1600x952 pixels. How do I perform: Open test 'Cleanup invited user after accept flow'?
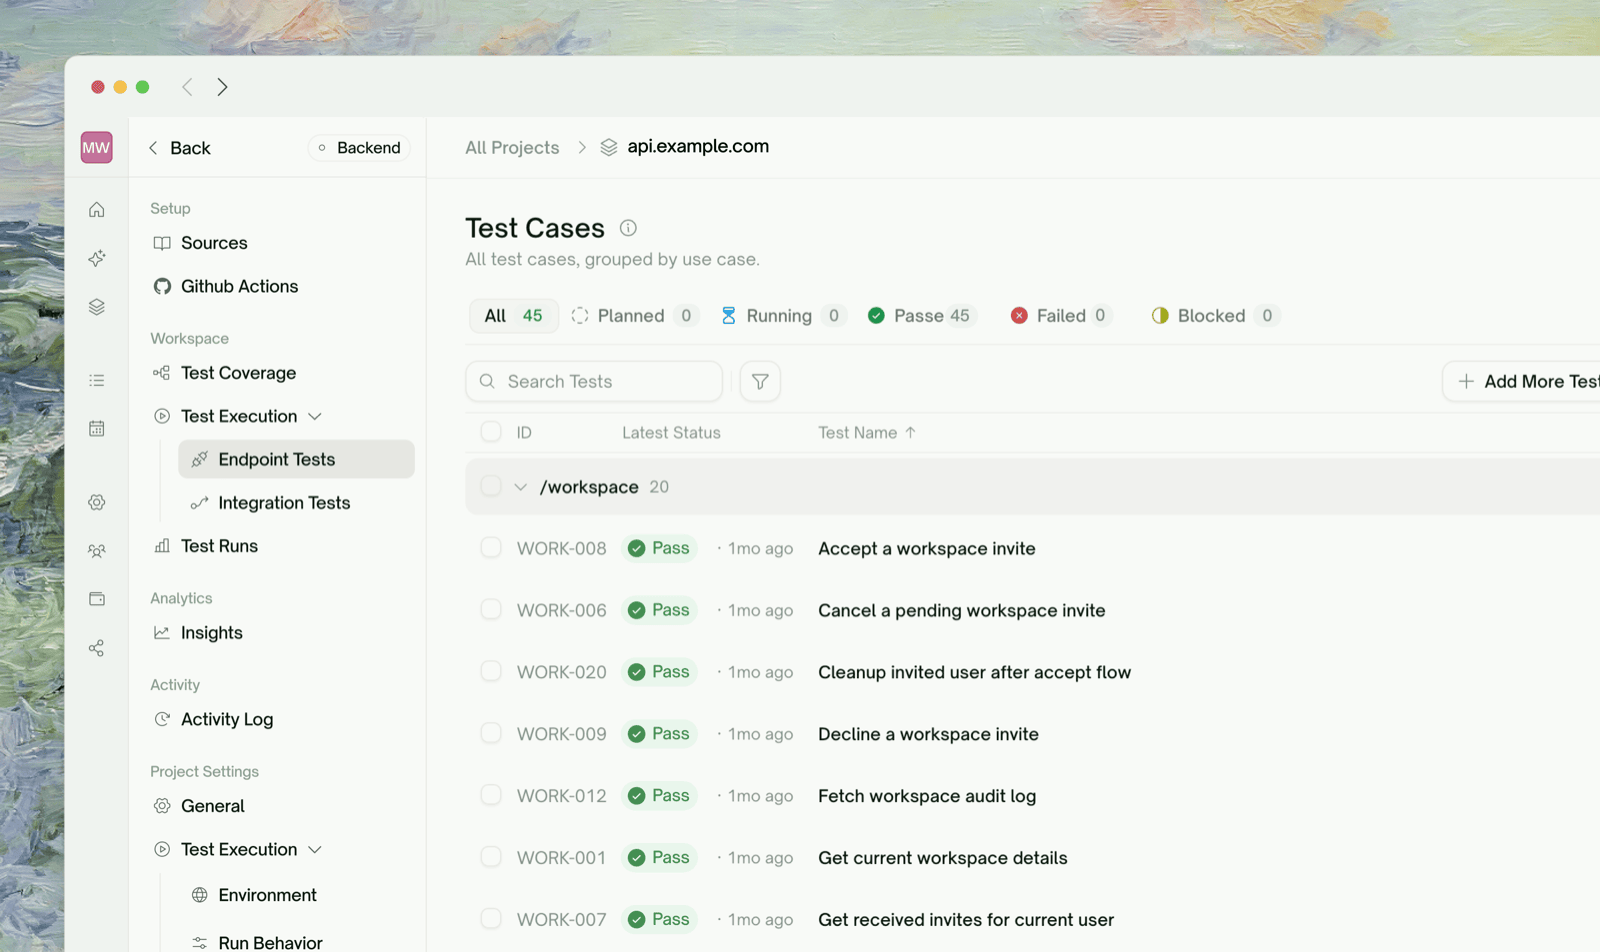(974, 672)
